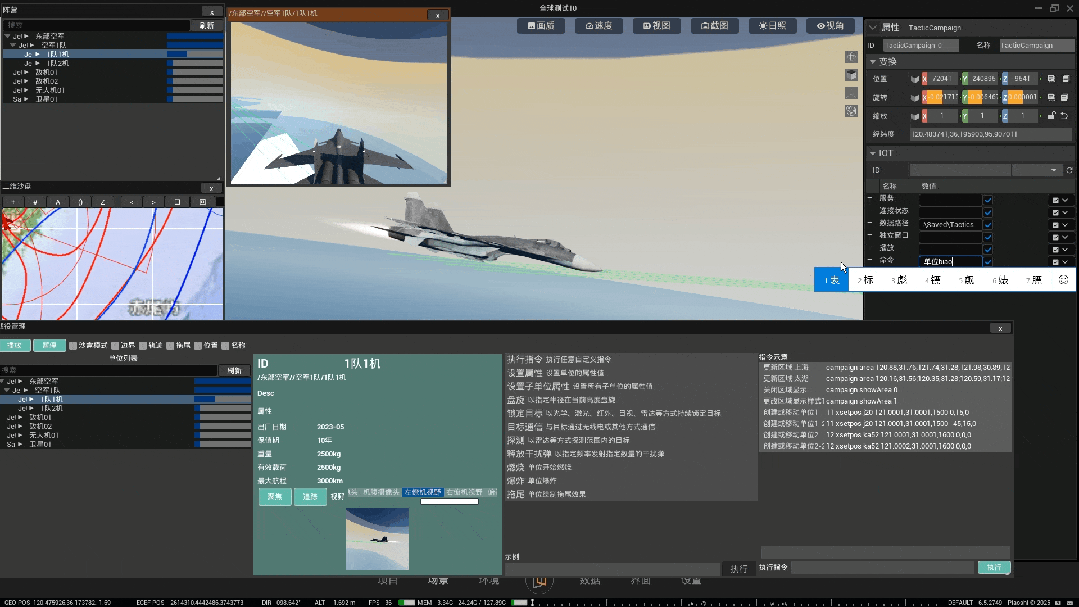The image size is (1079, 607).
Task: Tick the 名称 checkbox in the command panel
Action: point(225,345)
